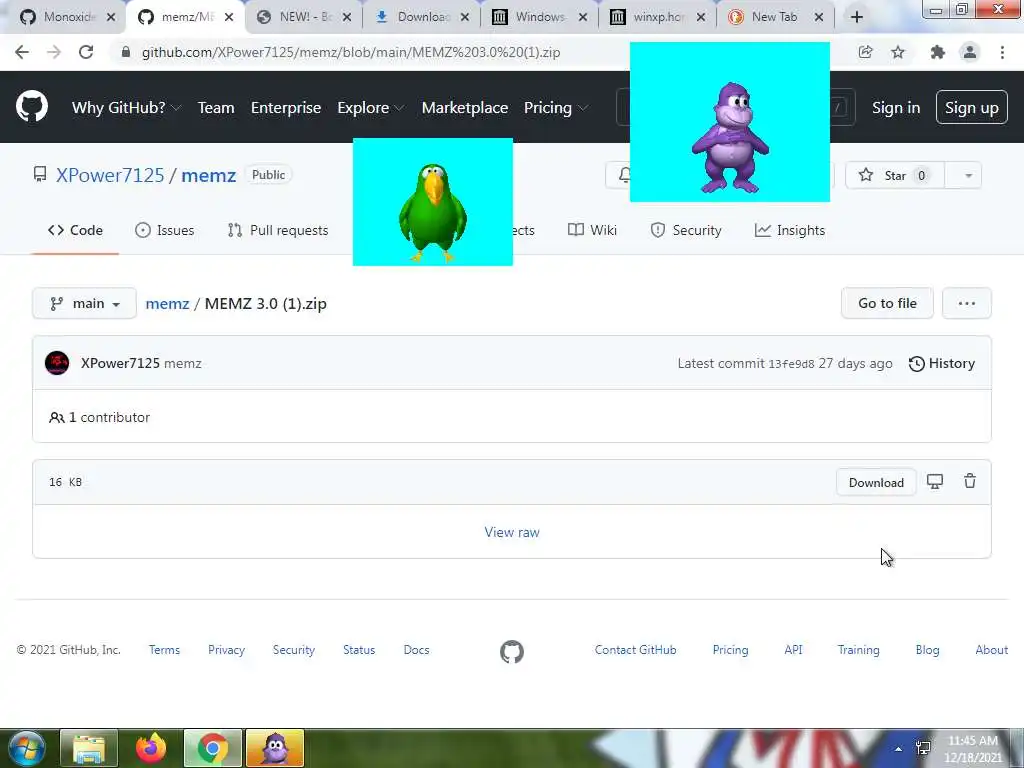Click the Sign up button

coord(971,107)
